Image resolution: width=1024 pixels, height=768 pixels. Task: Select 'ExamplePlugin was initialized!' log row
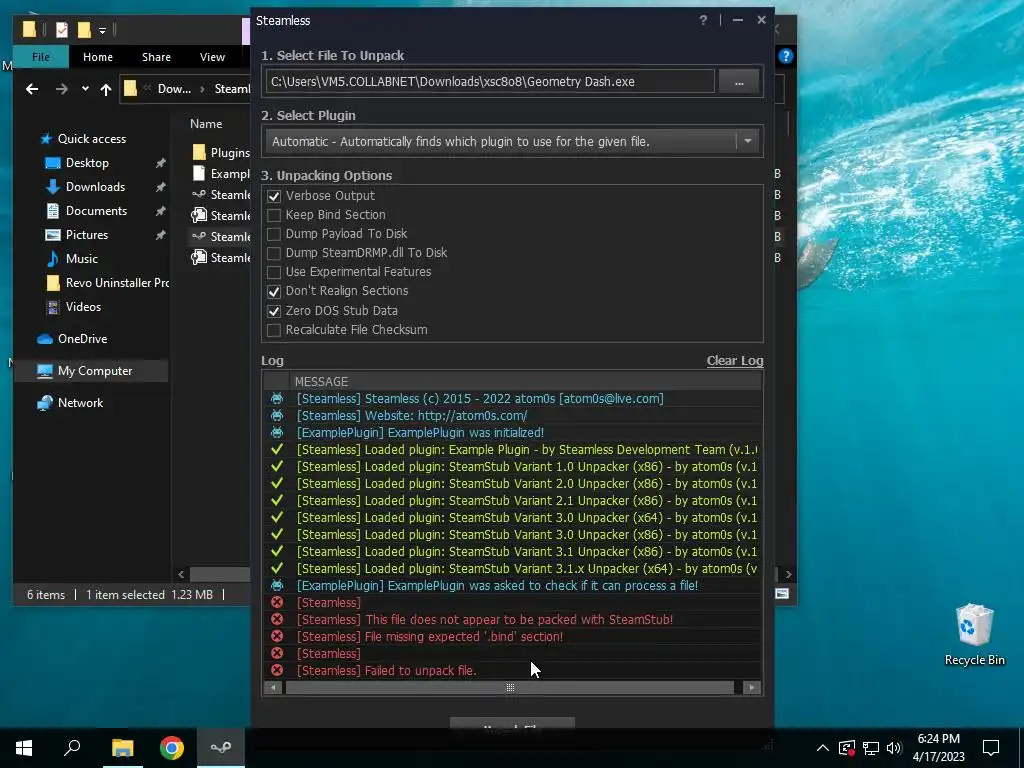[x=512, y=432]
